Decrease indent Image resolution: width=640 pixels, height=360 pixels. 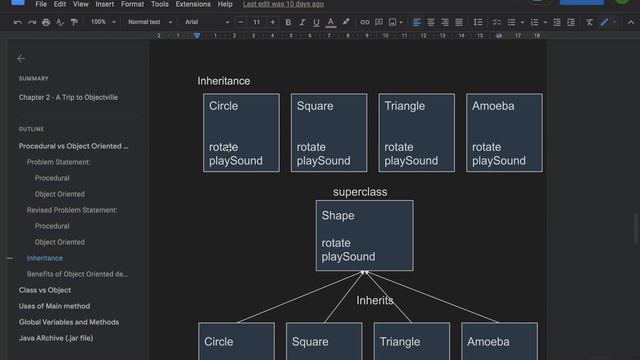557,22
